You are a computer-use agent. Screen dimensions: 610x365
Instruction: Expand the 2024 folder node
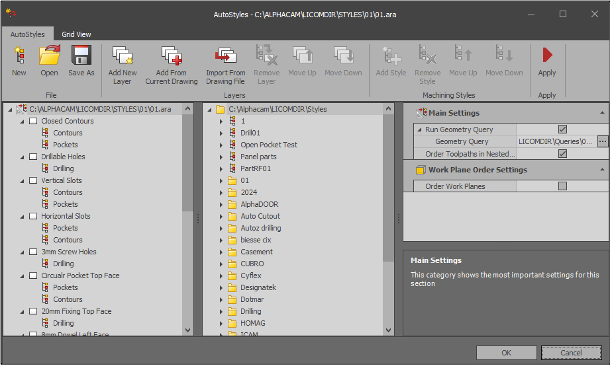coord(221,193)
